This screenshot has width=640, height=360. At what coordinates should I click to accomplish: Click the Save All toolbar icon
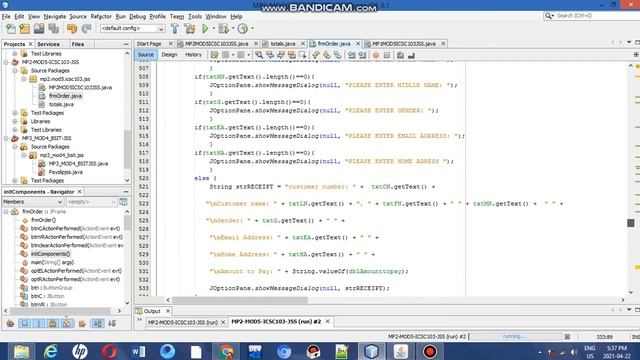[x=54, y=29]
